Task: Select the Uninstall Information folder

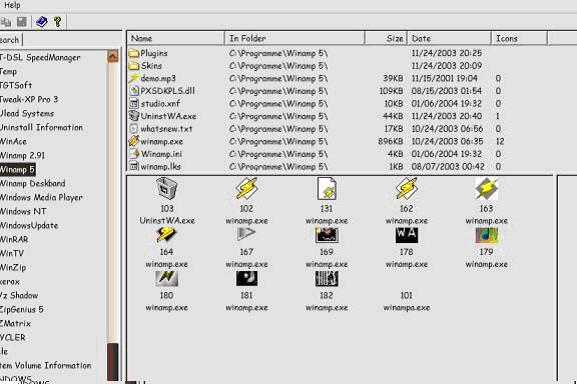Action: (41, 127)
